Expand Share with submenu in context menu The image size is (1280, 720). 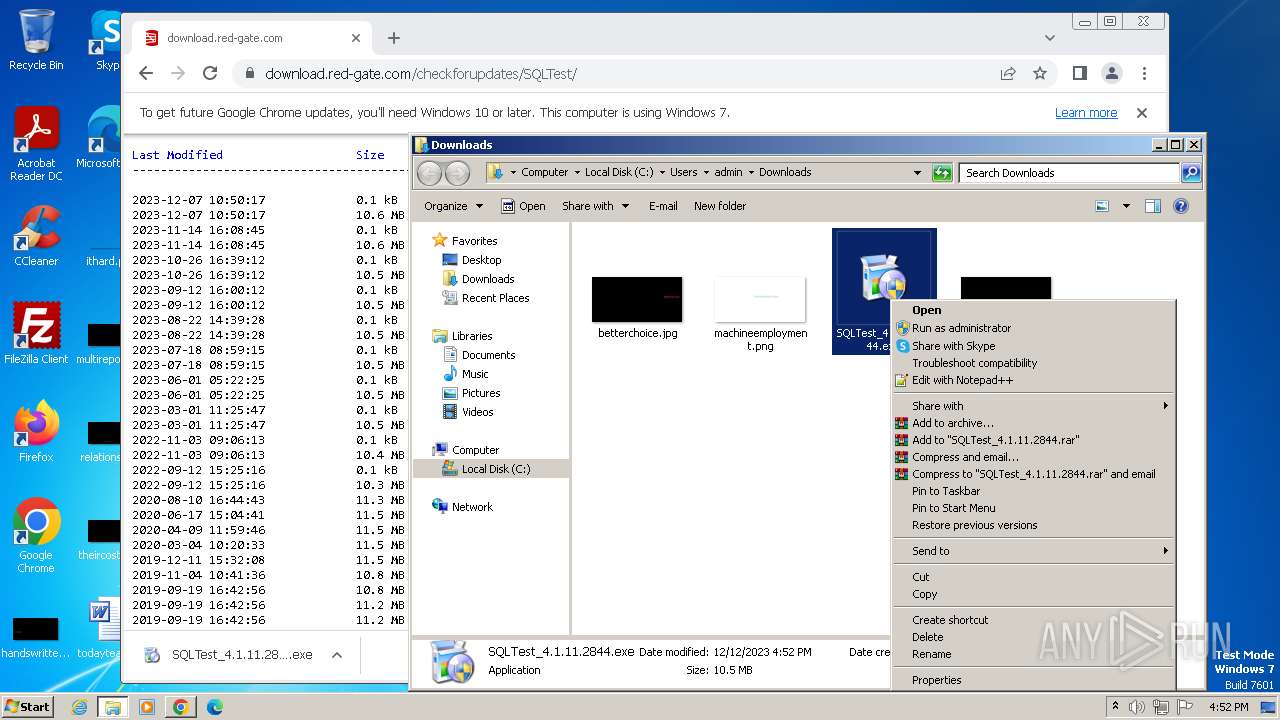tap(1033, 406)
